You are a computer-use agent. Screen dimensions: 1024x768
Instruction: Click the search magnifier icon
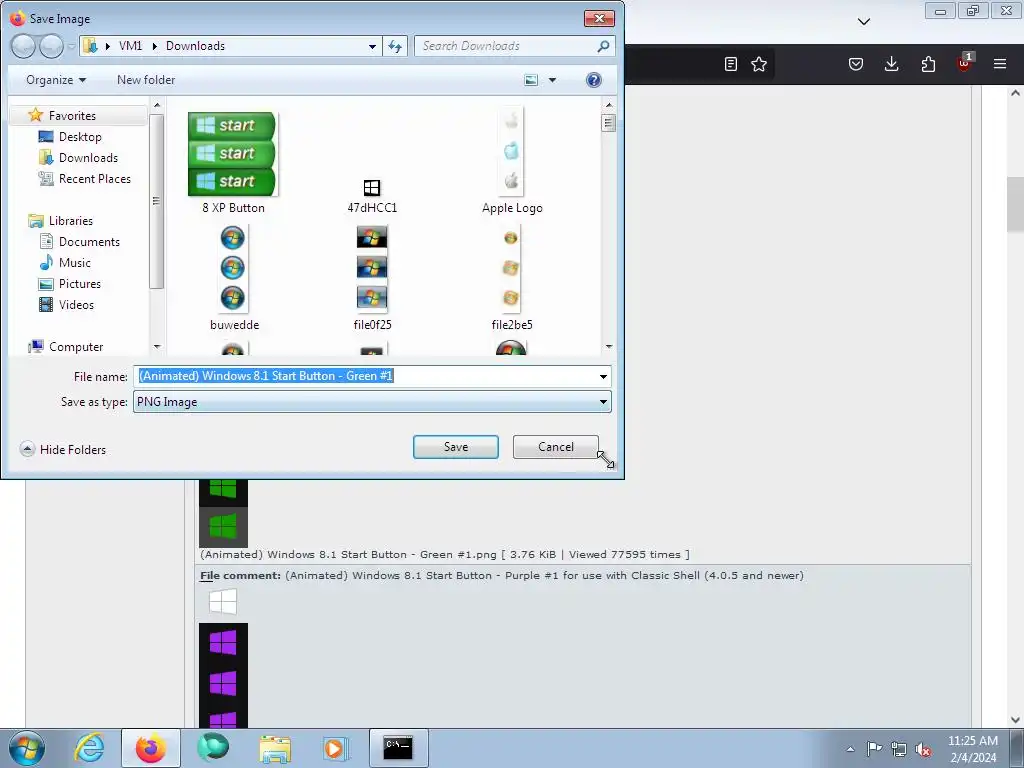point(603,46)
